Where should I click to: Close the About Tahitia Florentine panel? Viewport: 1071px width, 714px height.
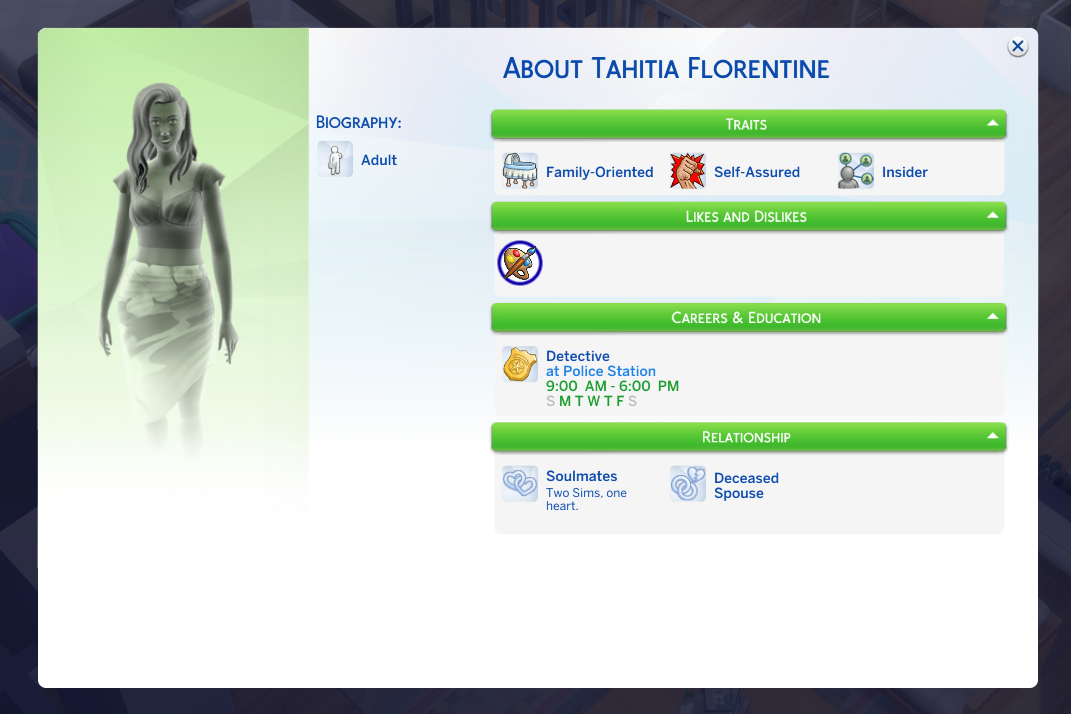pos(1017,46)
